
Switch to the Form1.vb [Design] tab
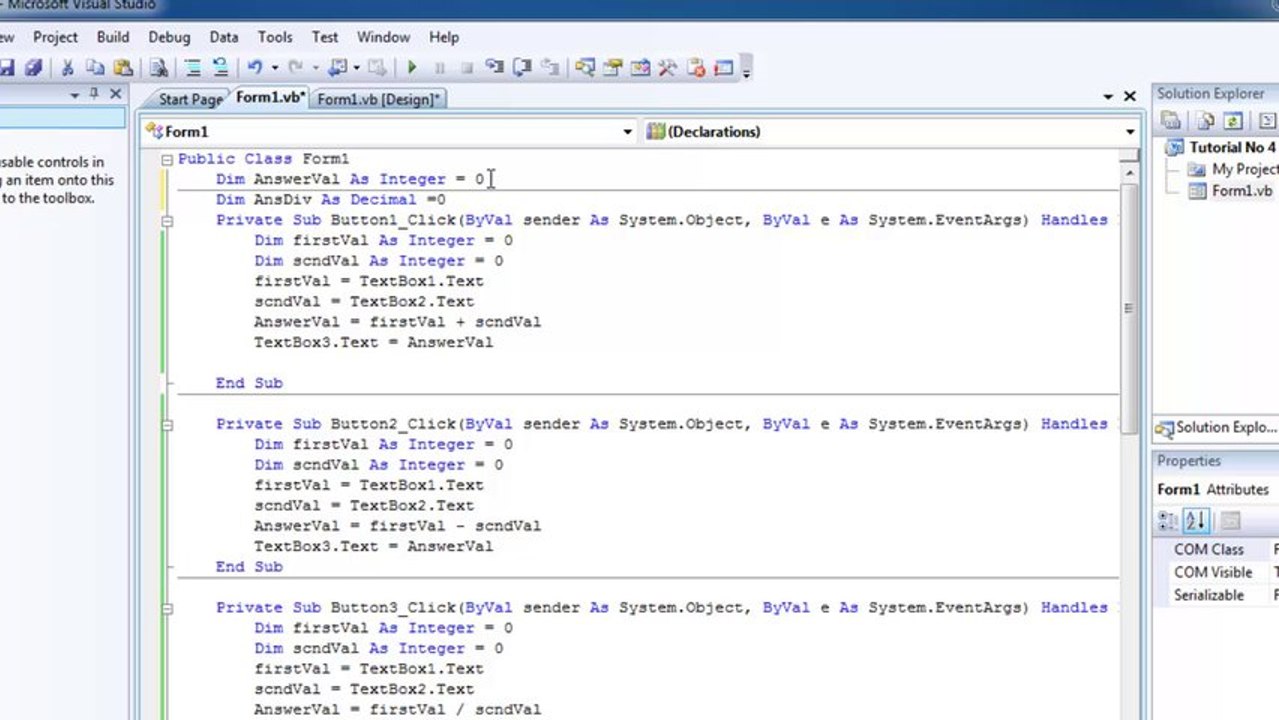[378, 99]
